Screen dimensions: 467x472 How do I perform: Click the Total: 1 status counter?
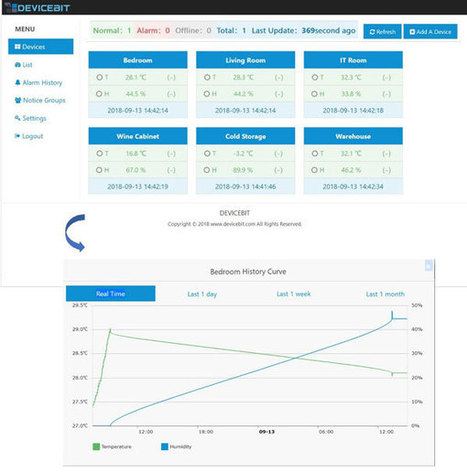231,31
